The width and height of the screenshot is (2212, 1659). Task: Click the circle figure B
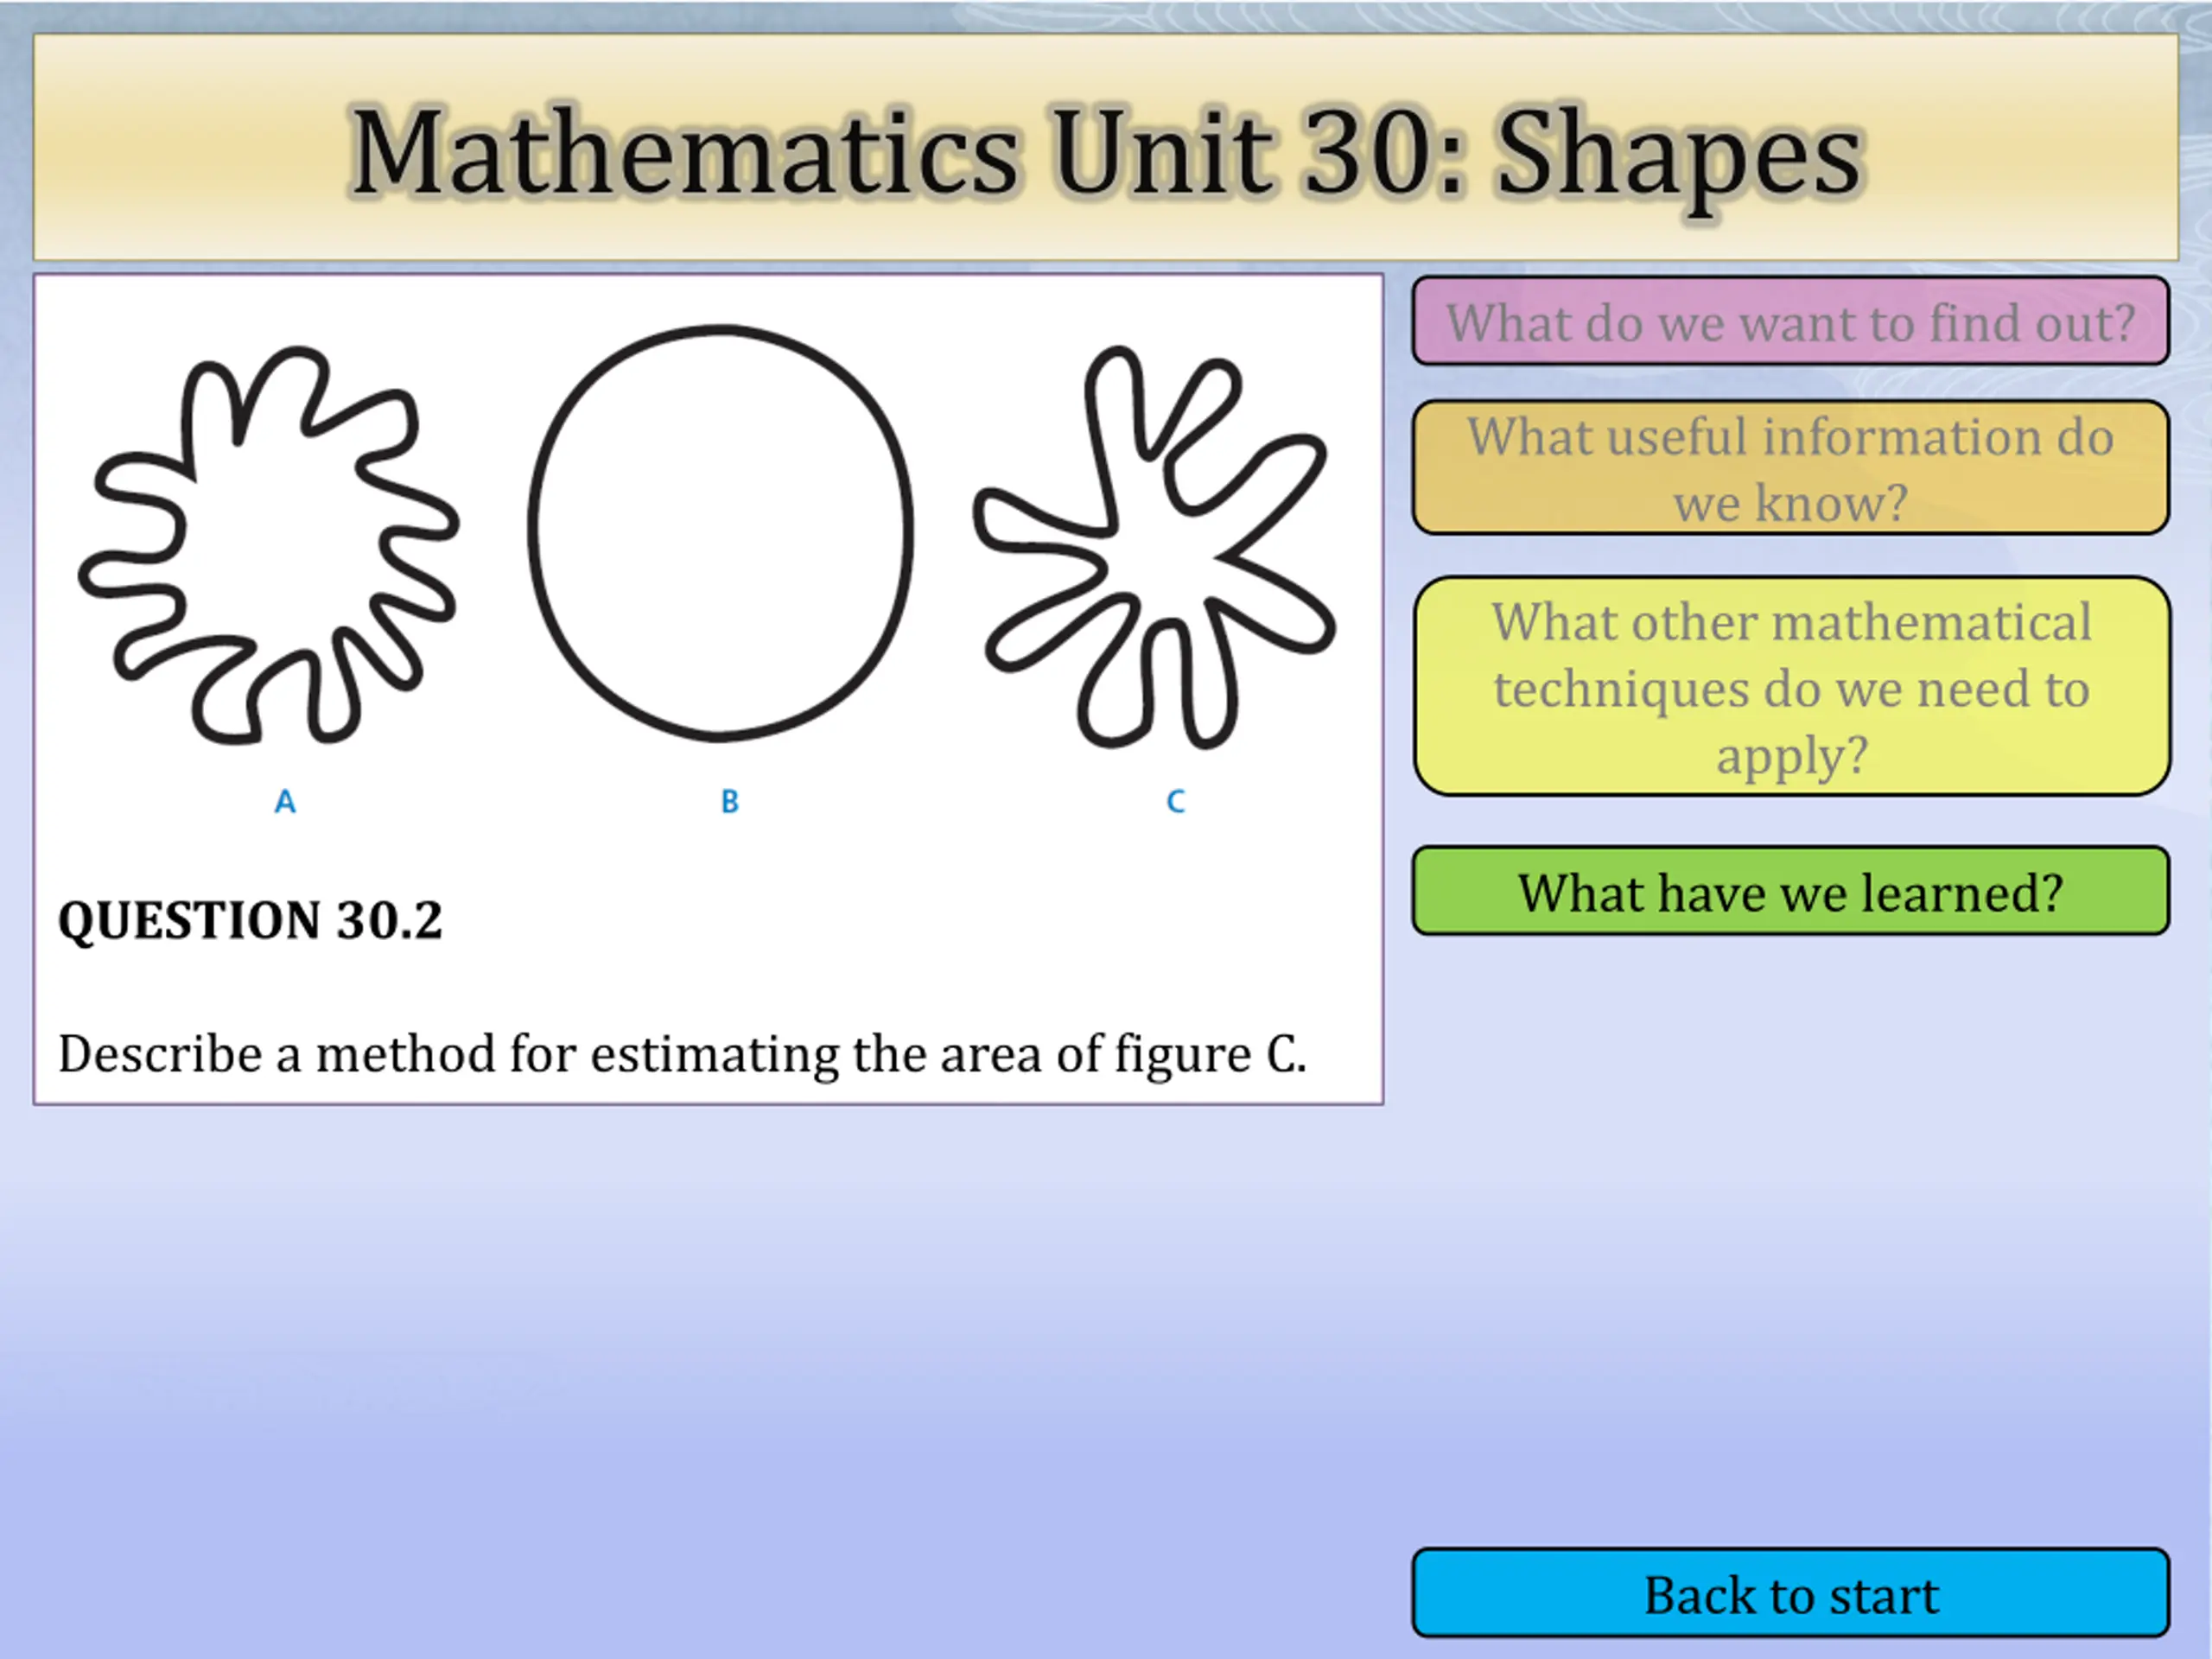click(x=720, y=533)
